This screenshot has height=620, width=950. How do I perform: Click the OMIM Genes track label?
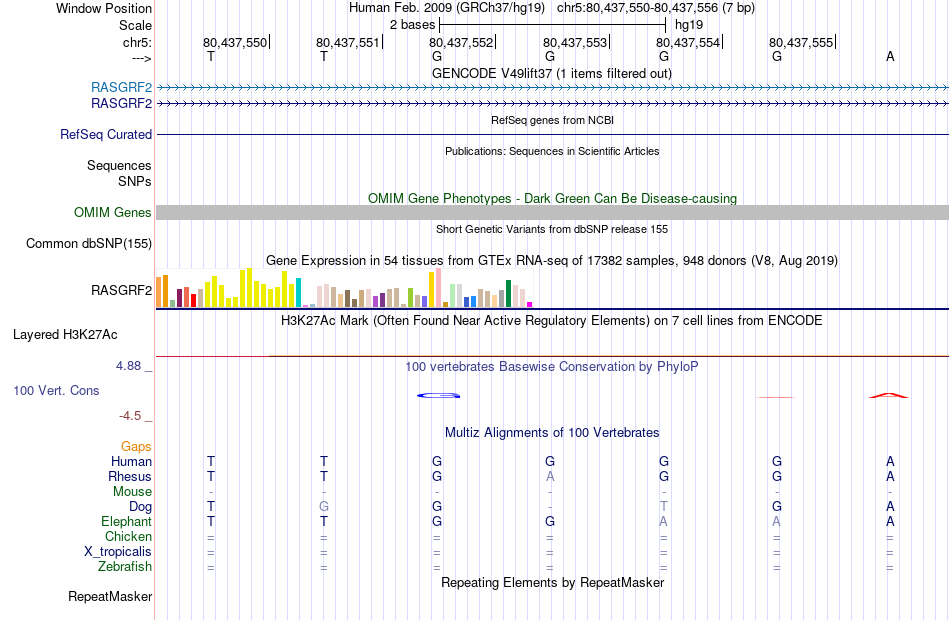tap(113, 212)
